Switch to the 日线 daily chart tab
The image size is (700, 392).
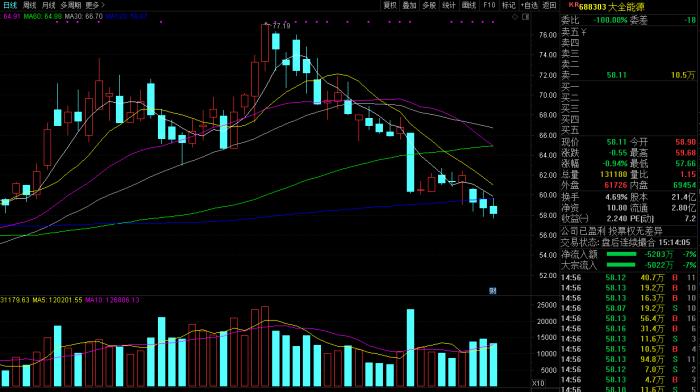pyautogui.click(x=9, y=5)
